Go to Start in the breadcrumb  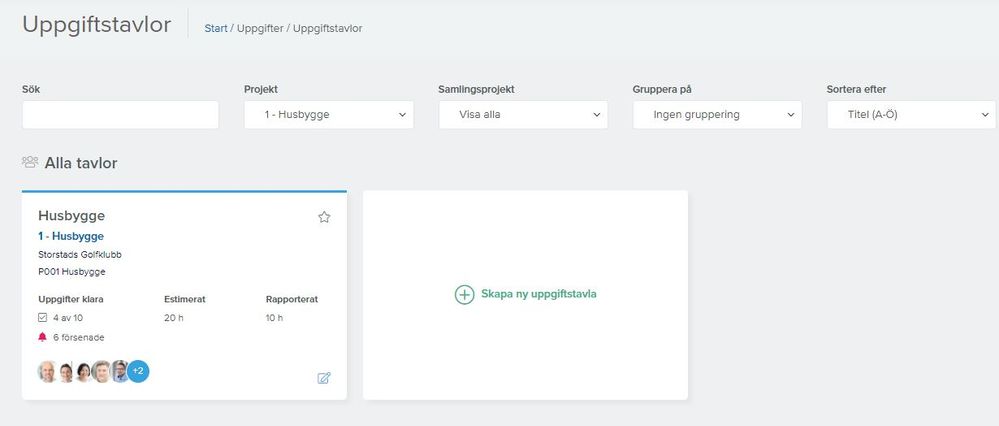[216, 29]
